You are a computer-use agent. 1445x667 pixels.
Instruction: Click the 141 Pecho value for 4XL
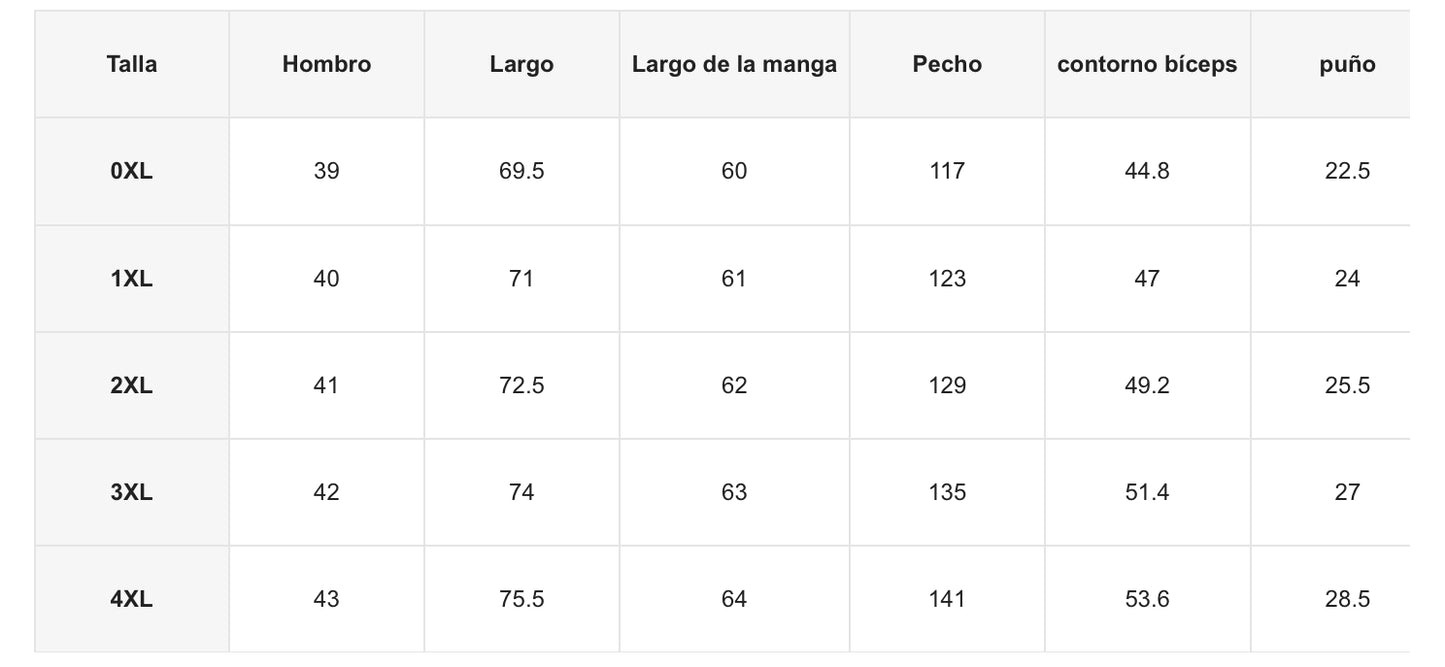click(x=947, y=599)
